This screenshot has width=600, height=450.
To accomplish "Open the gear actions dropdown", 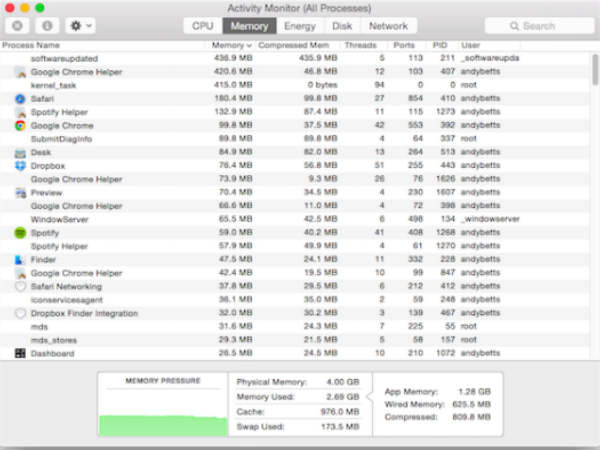I will point(80,26).
